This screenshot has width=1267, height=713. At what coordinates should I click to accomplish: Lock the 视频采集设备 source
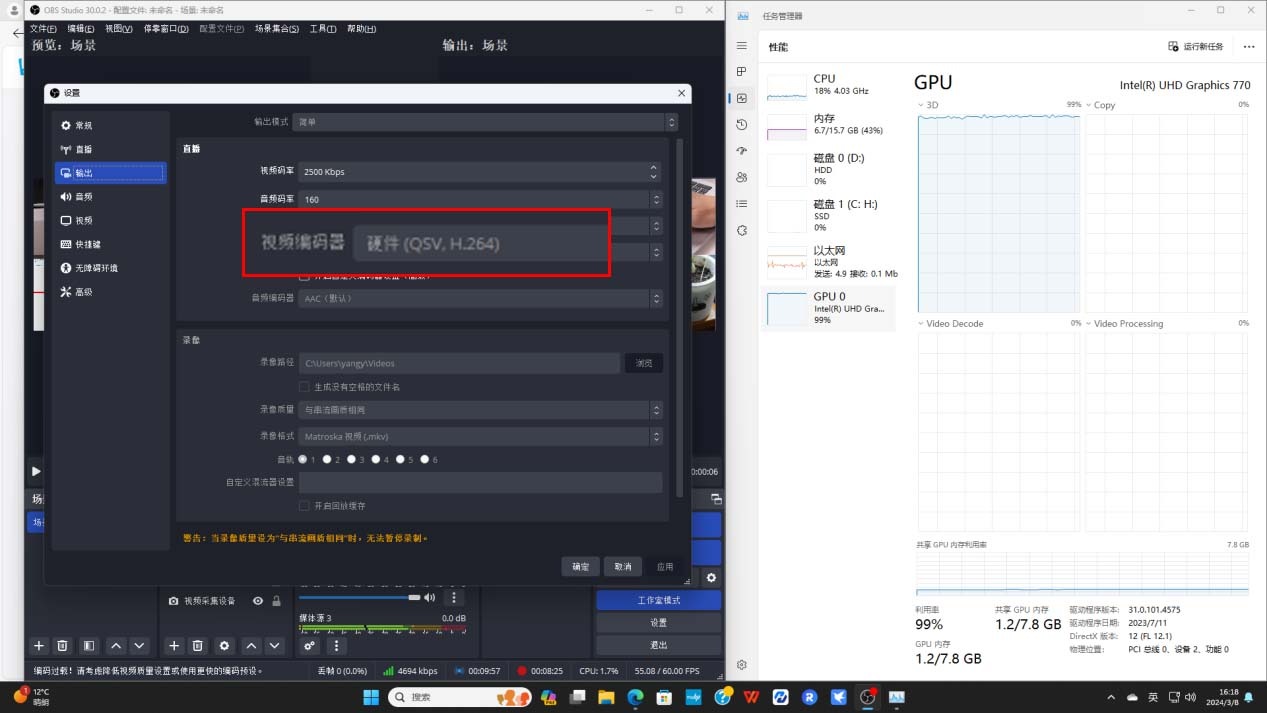click(276, 601)
